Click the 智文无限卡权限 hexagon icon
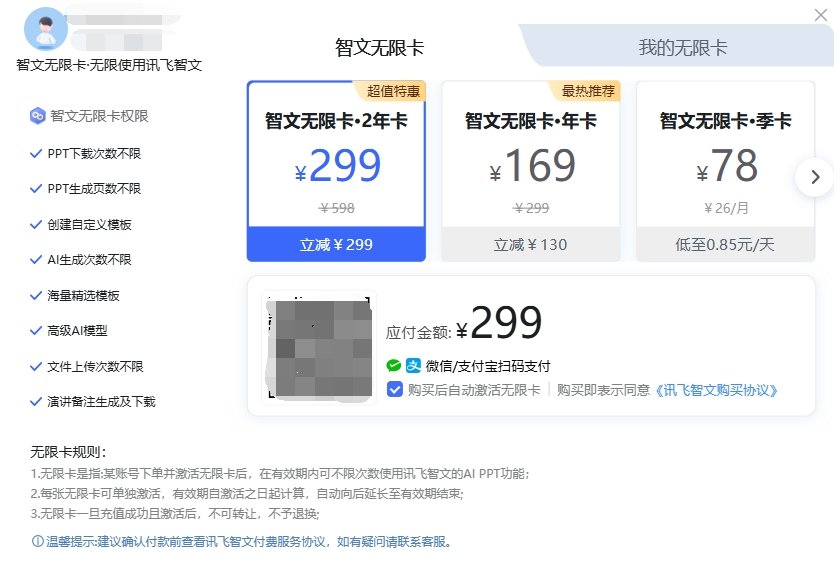The image size is (837, 563). point(37,116)
